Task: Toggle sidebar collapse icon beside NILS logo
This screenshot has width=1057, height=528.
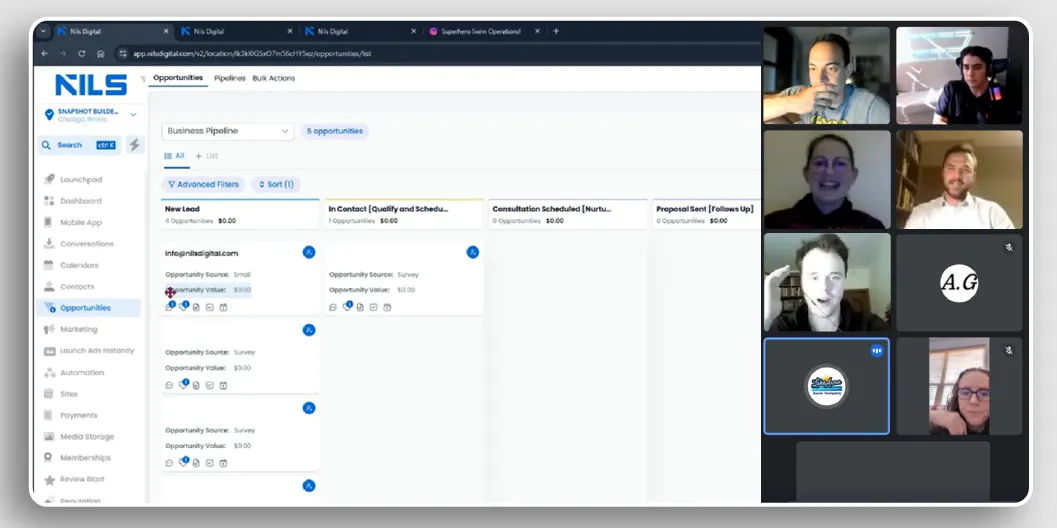Action: tap(142, 79)
